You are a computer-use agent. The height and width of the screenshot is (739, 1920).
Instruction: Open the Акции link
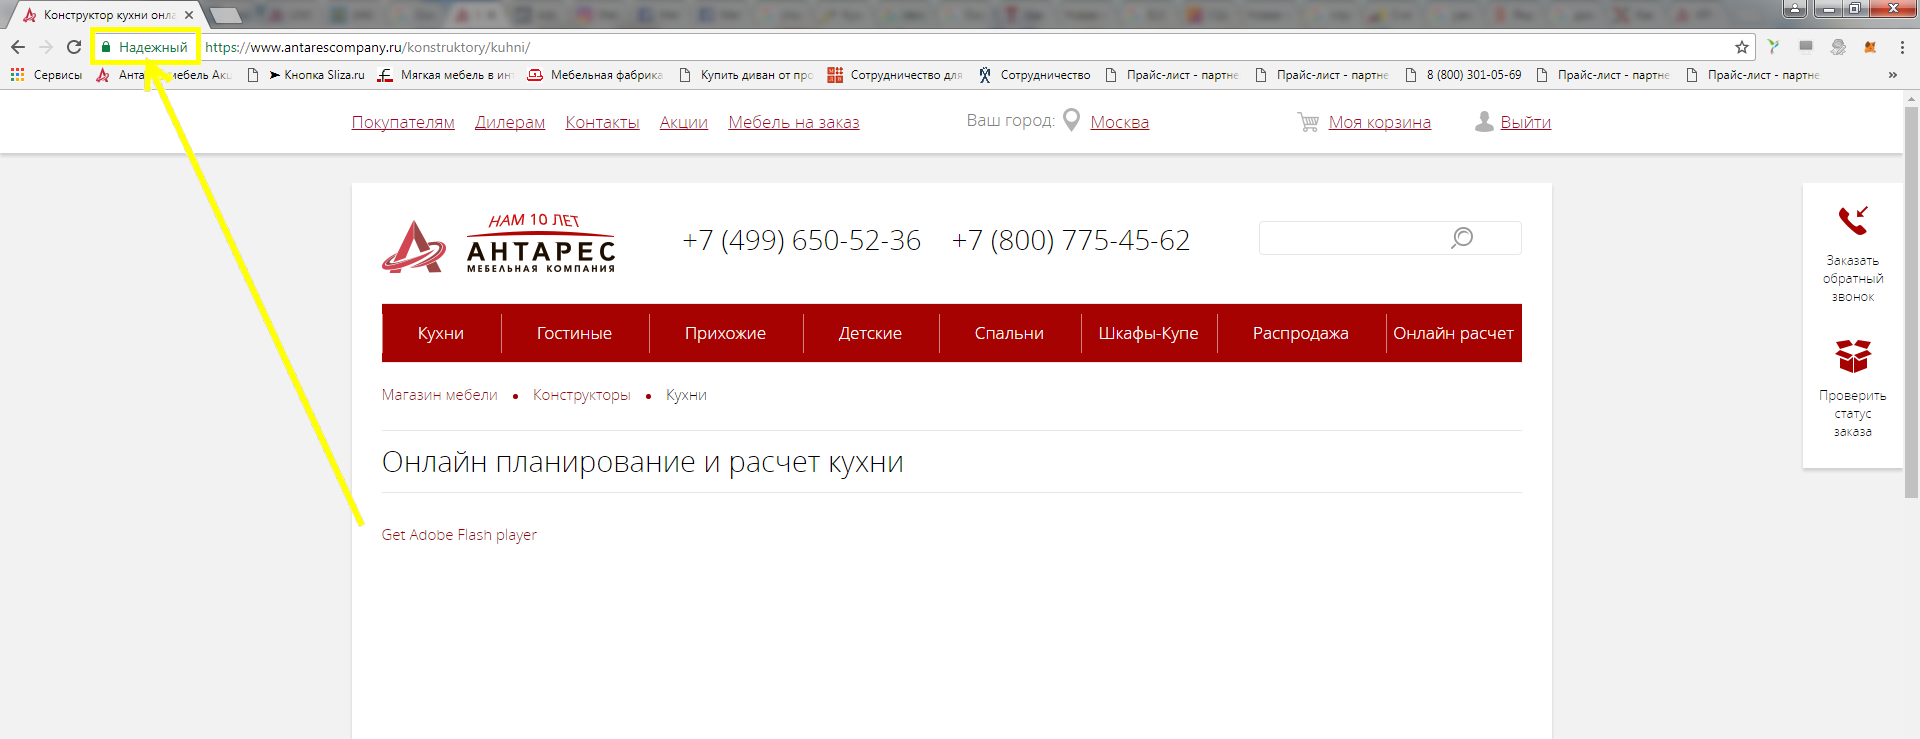coord(684,122)
